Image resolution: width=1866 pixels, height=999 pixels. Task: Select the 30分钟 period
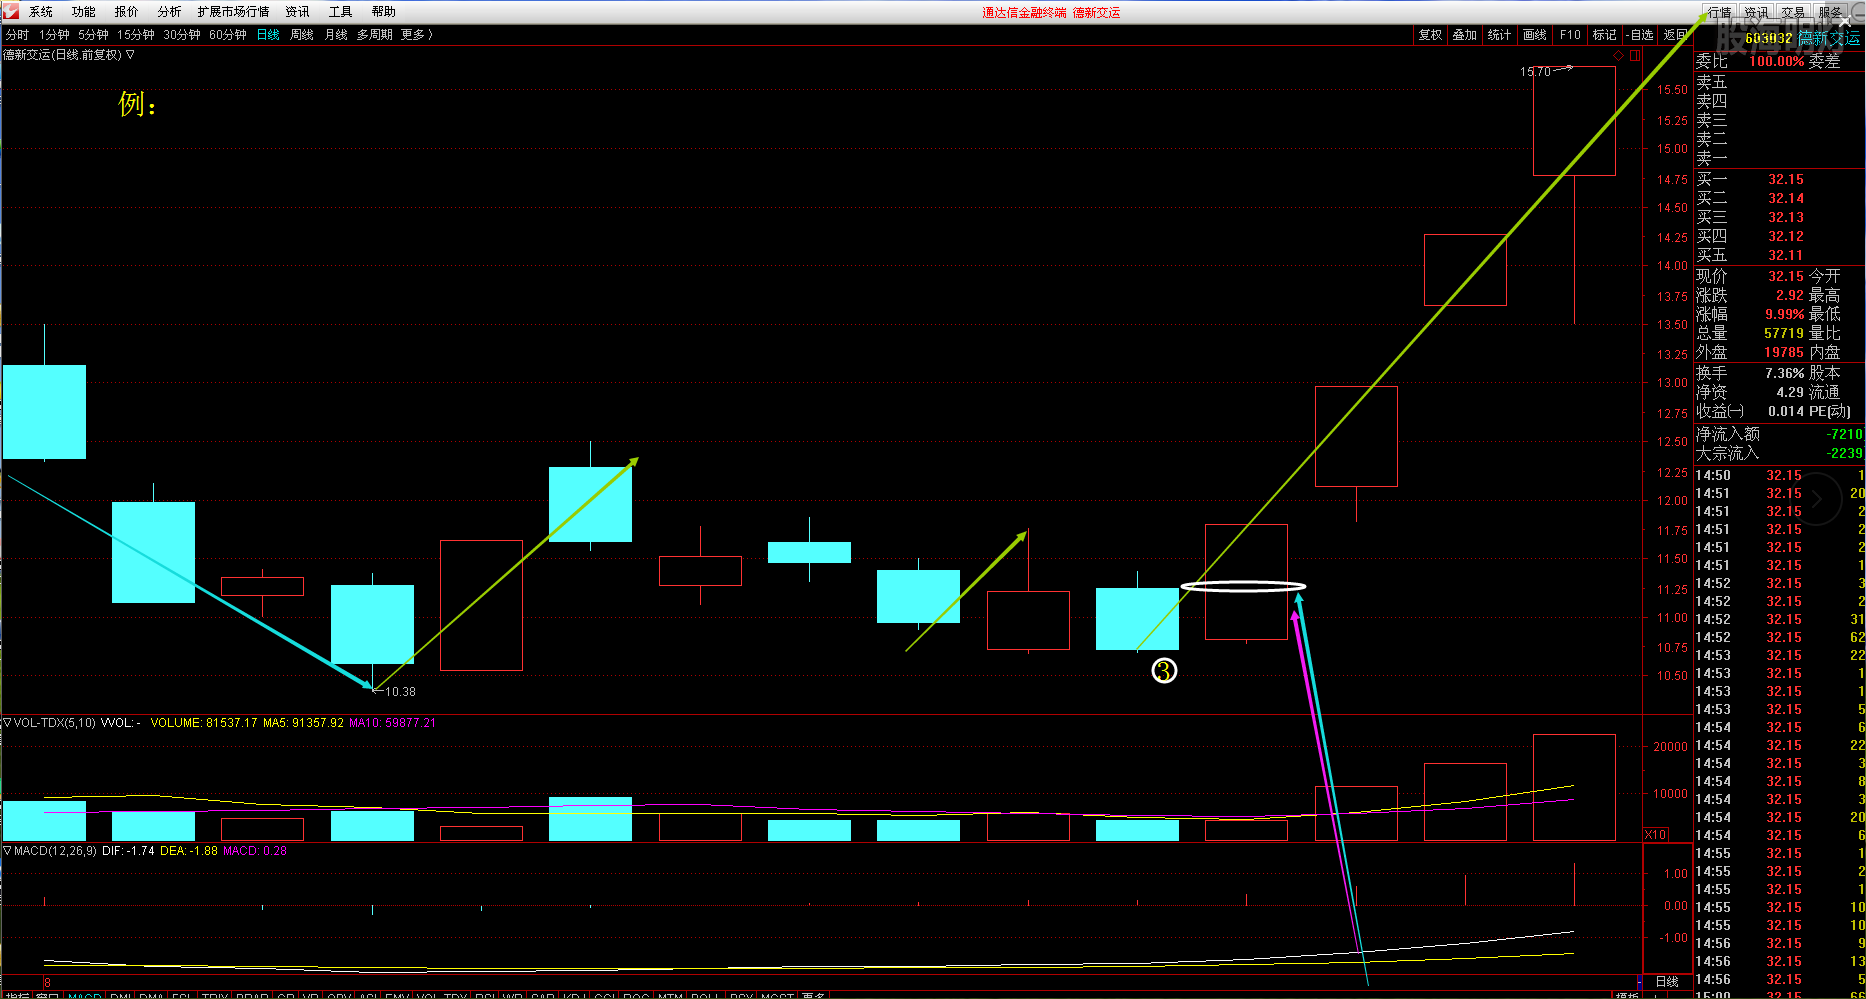(182, 35)
